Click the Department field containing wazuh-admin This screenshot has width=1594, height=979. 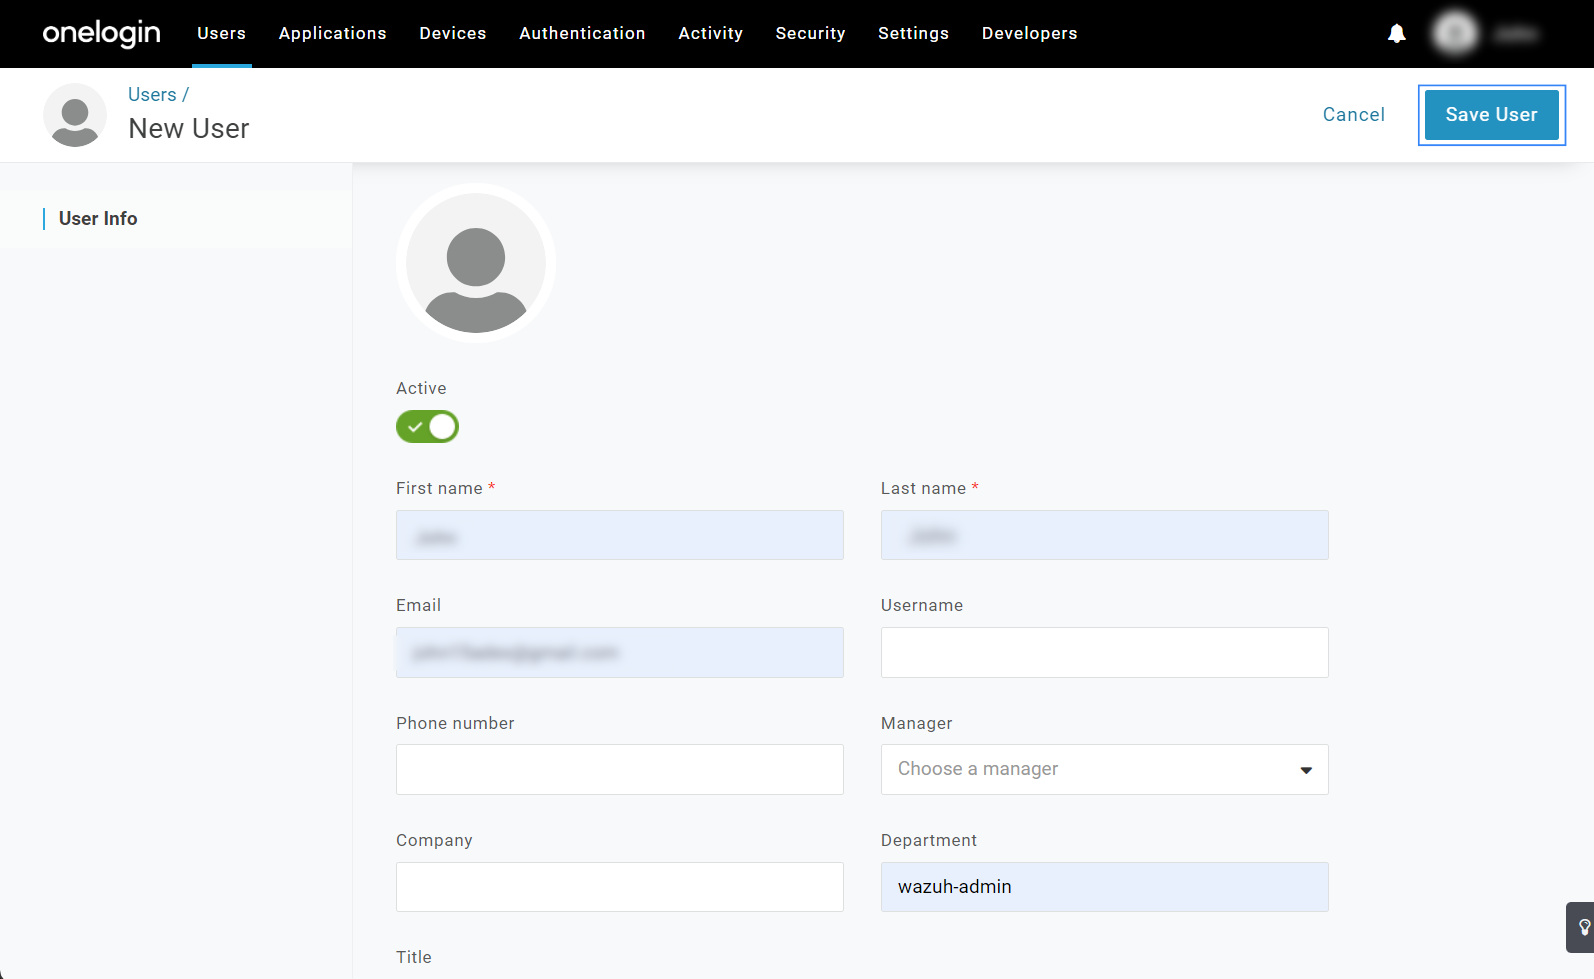(x=1104, y=887)
